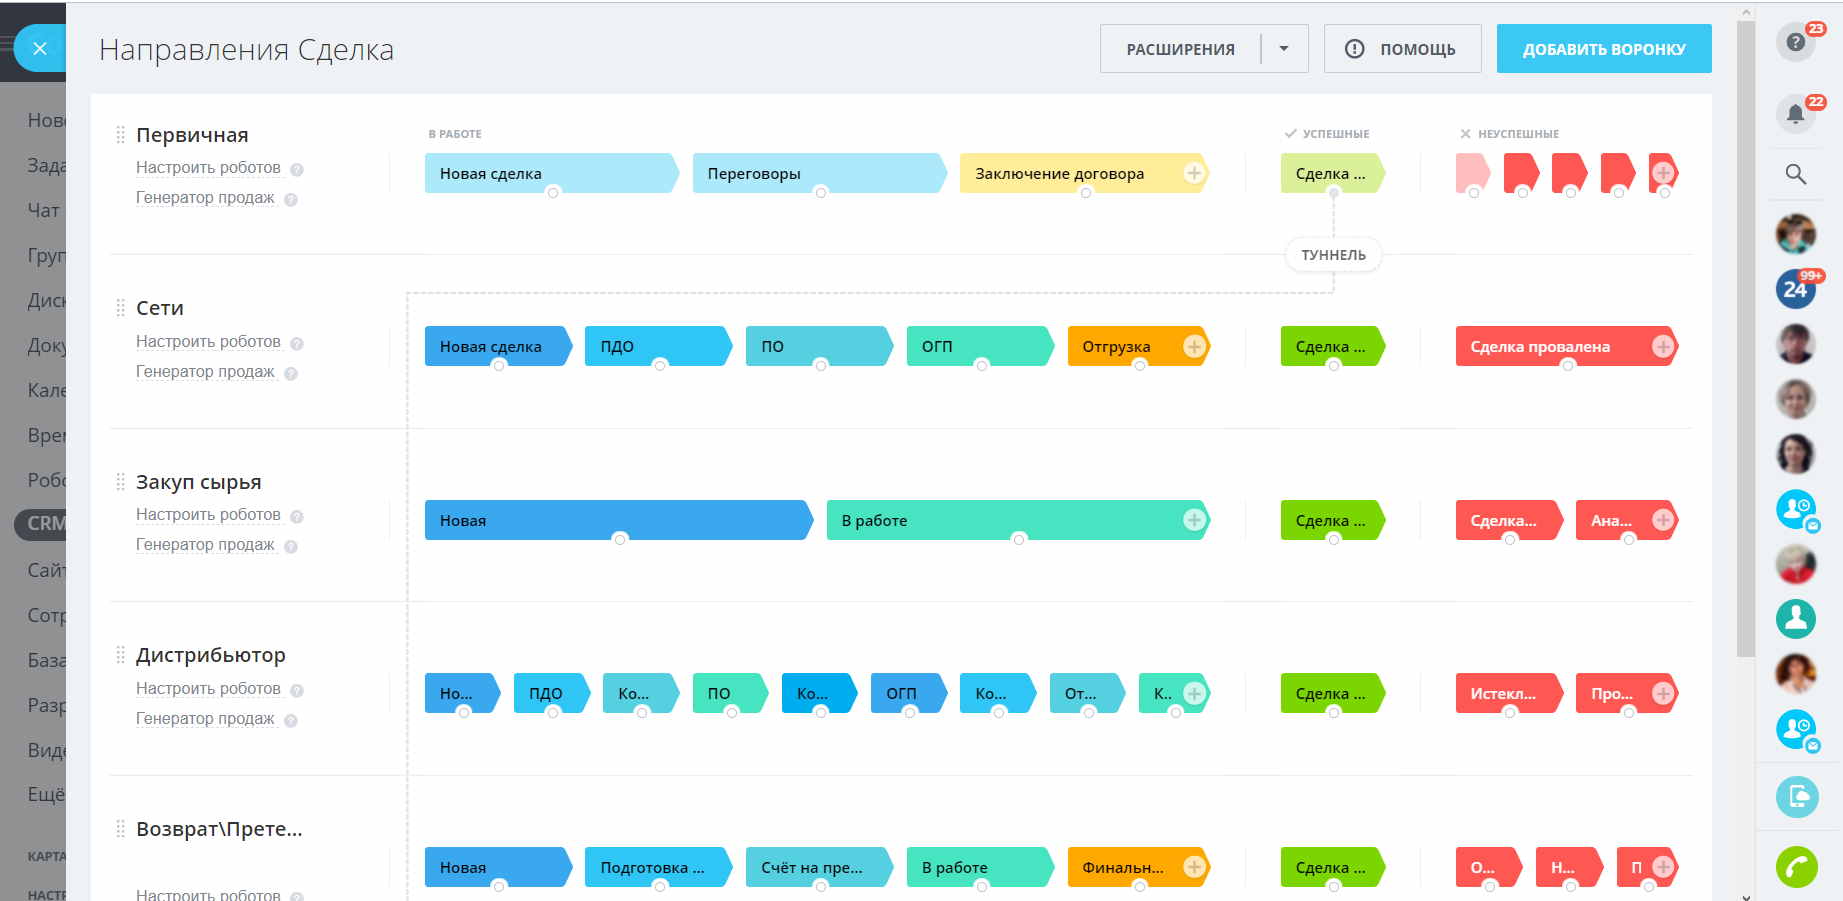The width and height of the screenshot is (1843, 901).
Task: Close the slider panel with X button
Action: pos(40,48)
